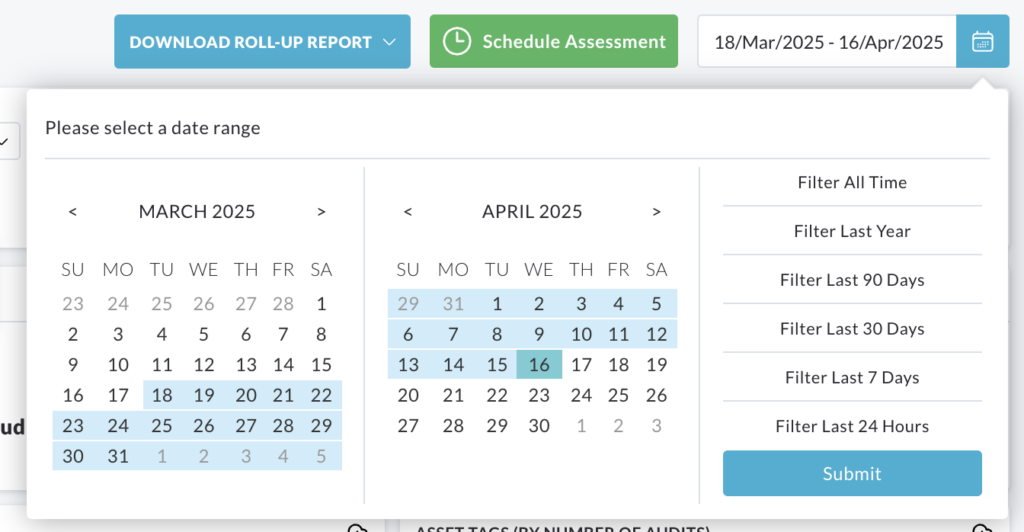Go to next month in April calendar
1024x532 pixels.
point(656,211)
